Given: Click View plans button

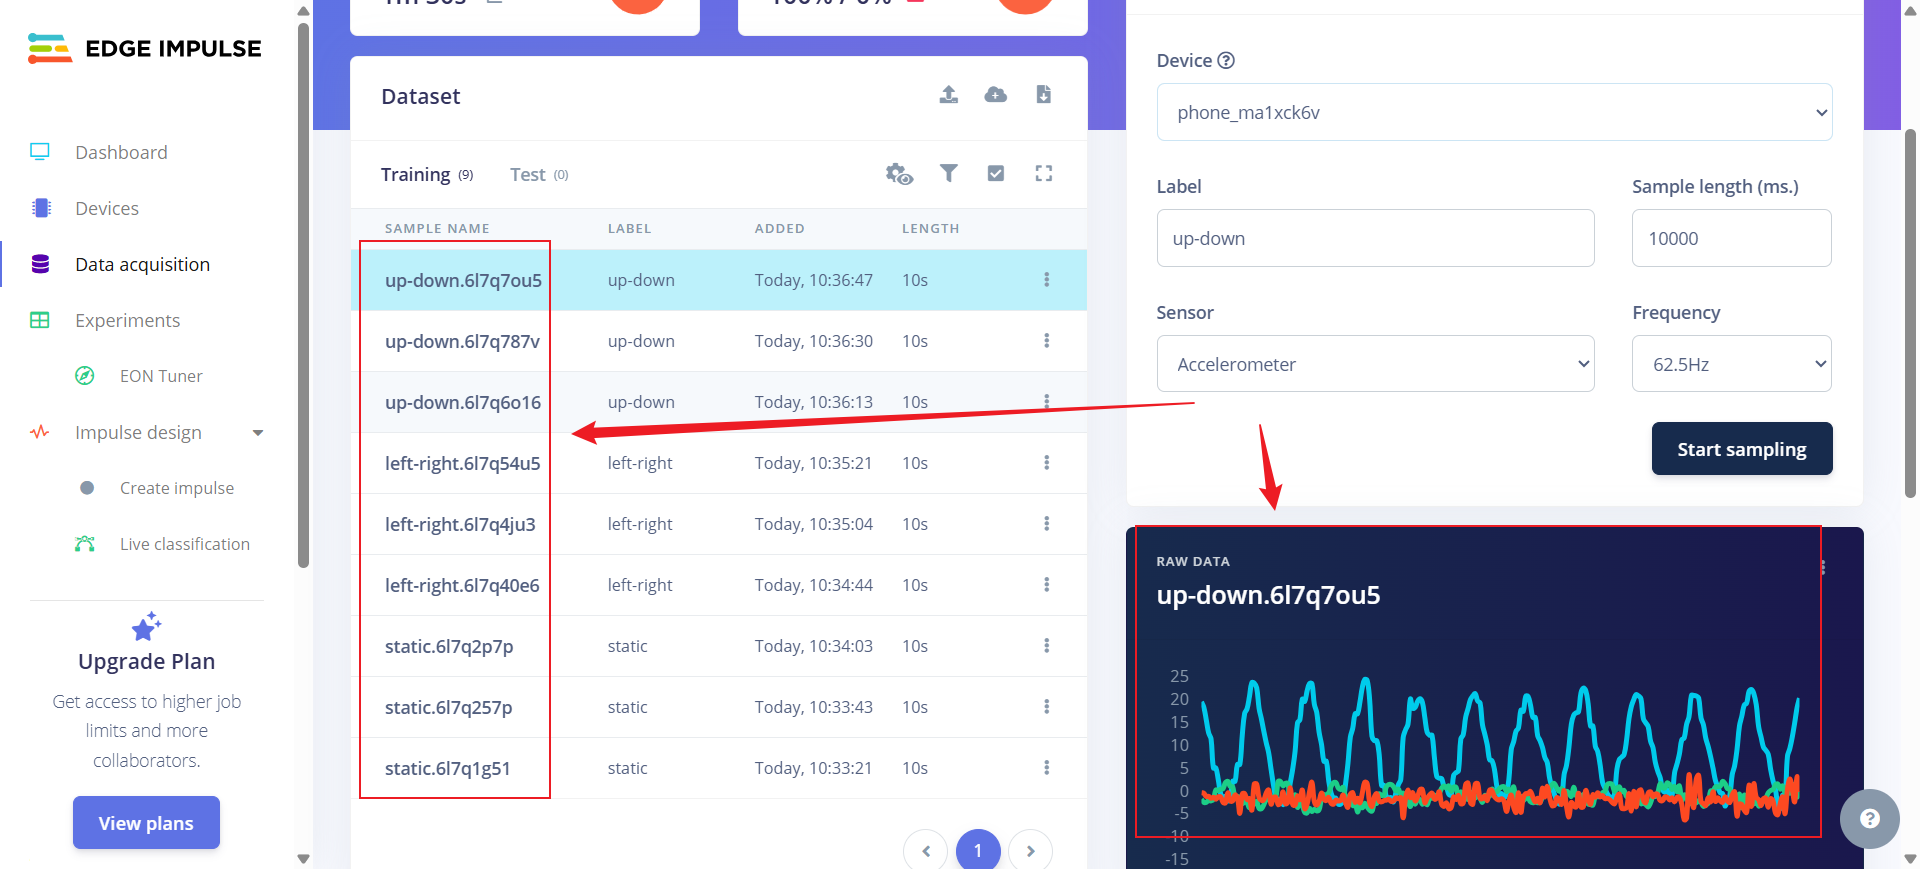Looking at the screenshot, I should tap(146, 823).
